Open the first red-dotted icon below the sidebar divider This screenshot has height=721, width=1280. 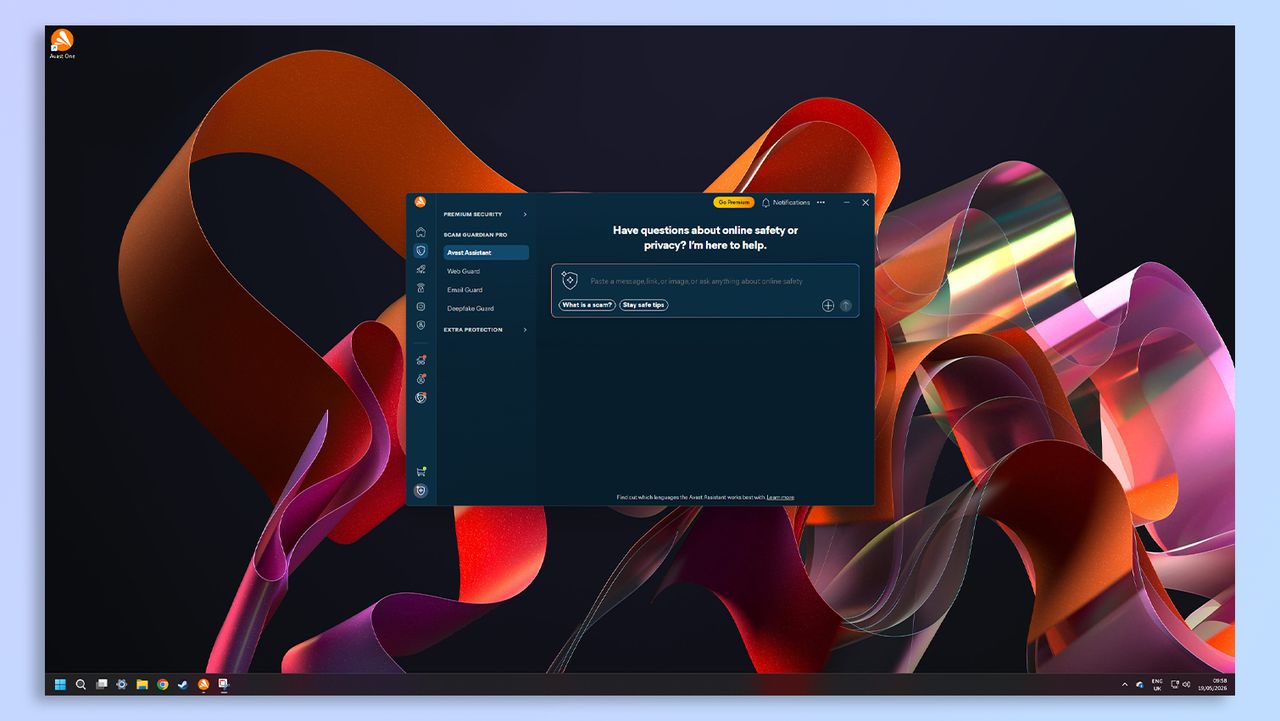pyautogui.click(x=421, y=360)
